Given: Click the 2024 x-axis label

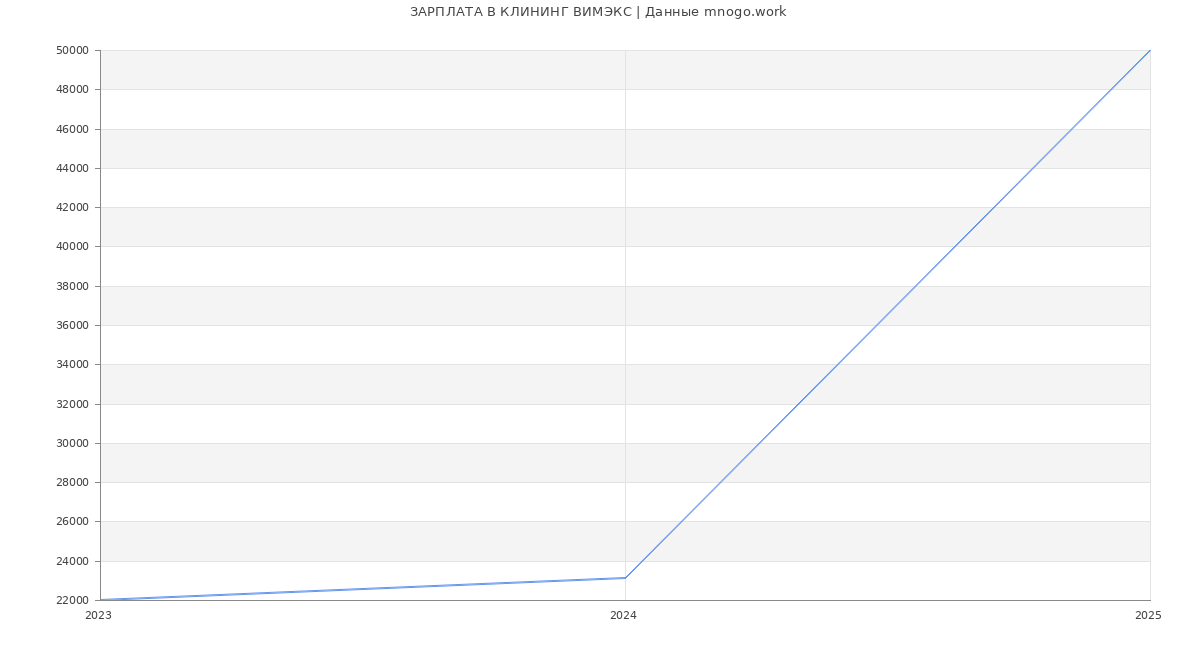Looking at the screenshot, I should (623, 616).
